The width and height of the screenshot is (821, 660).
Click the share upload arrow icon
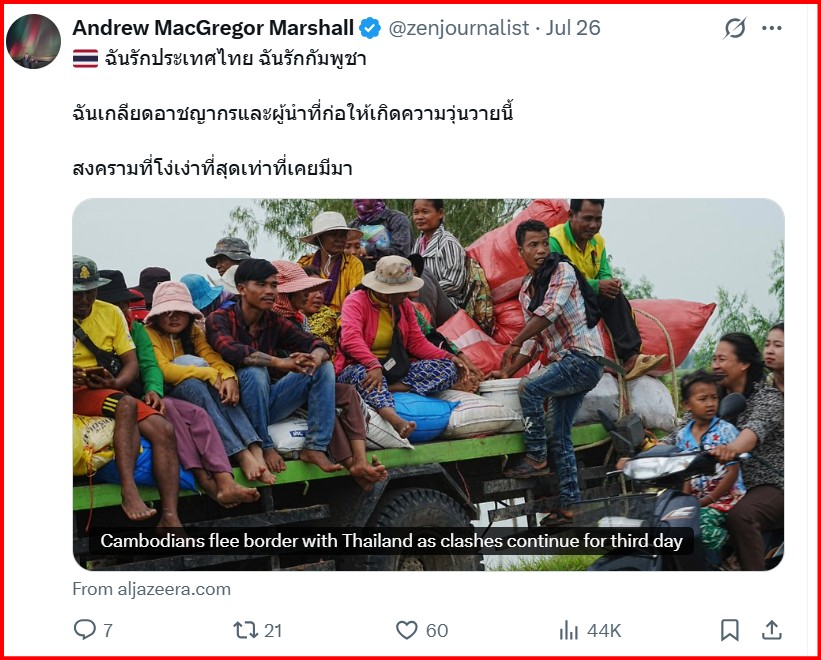[x=771, y=630]
